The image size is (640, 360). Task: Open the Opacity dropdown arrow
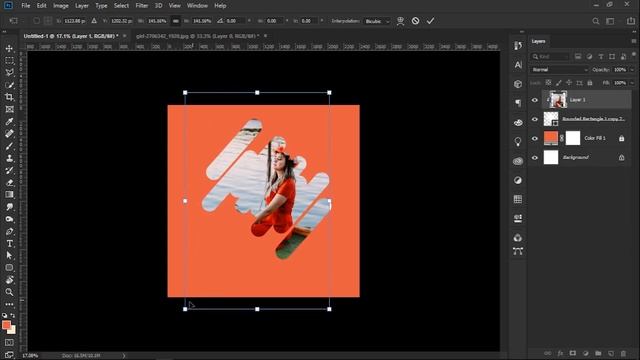pyautogui.click(x=632, y=70)
